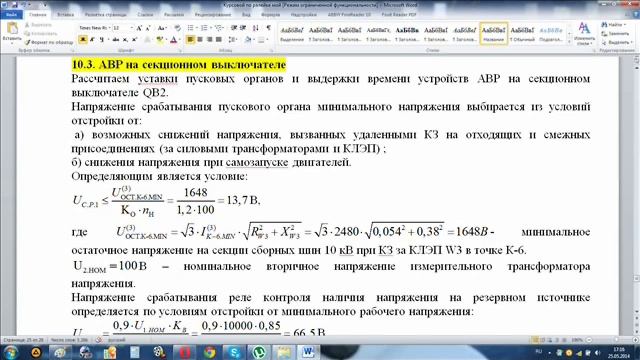The height and width of the screenshot is (360, 640).
Task: Click the Windows Start button
Action: tap(11, 352)
